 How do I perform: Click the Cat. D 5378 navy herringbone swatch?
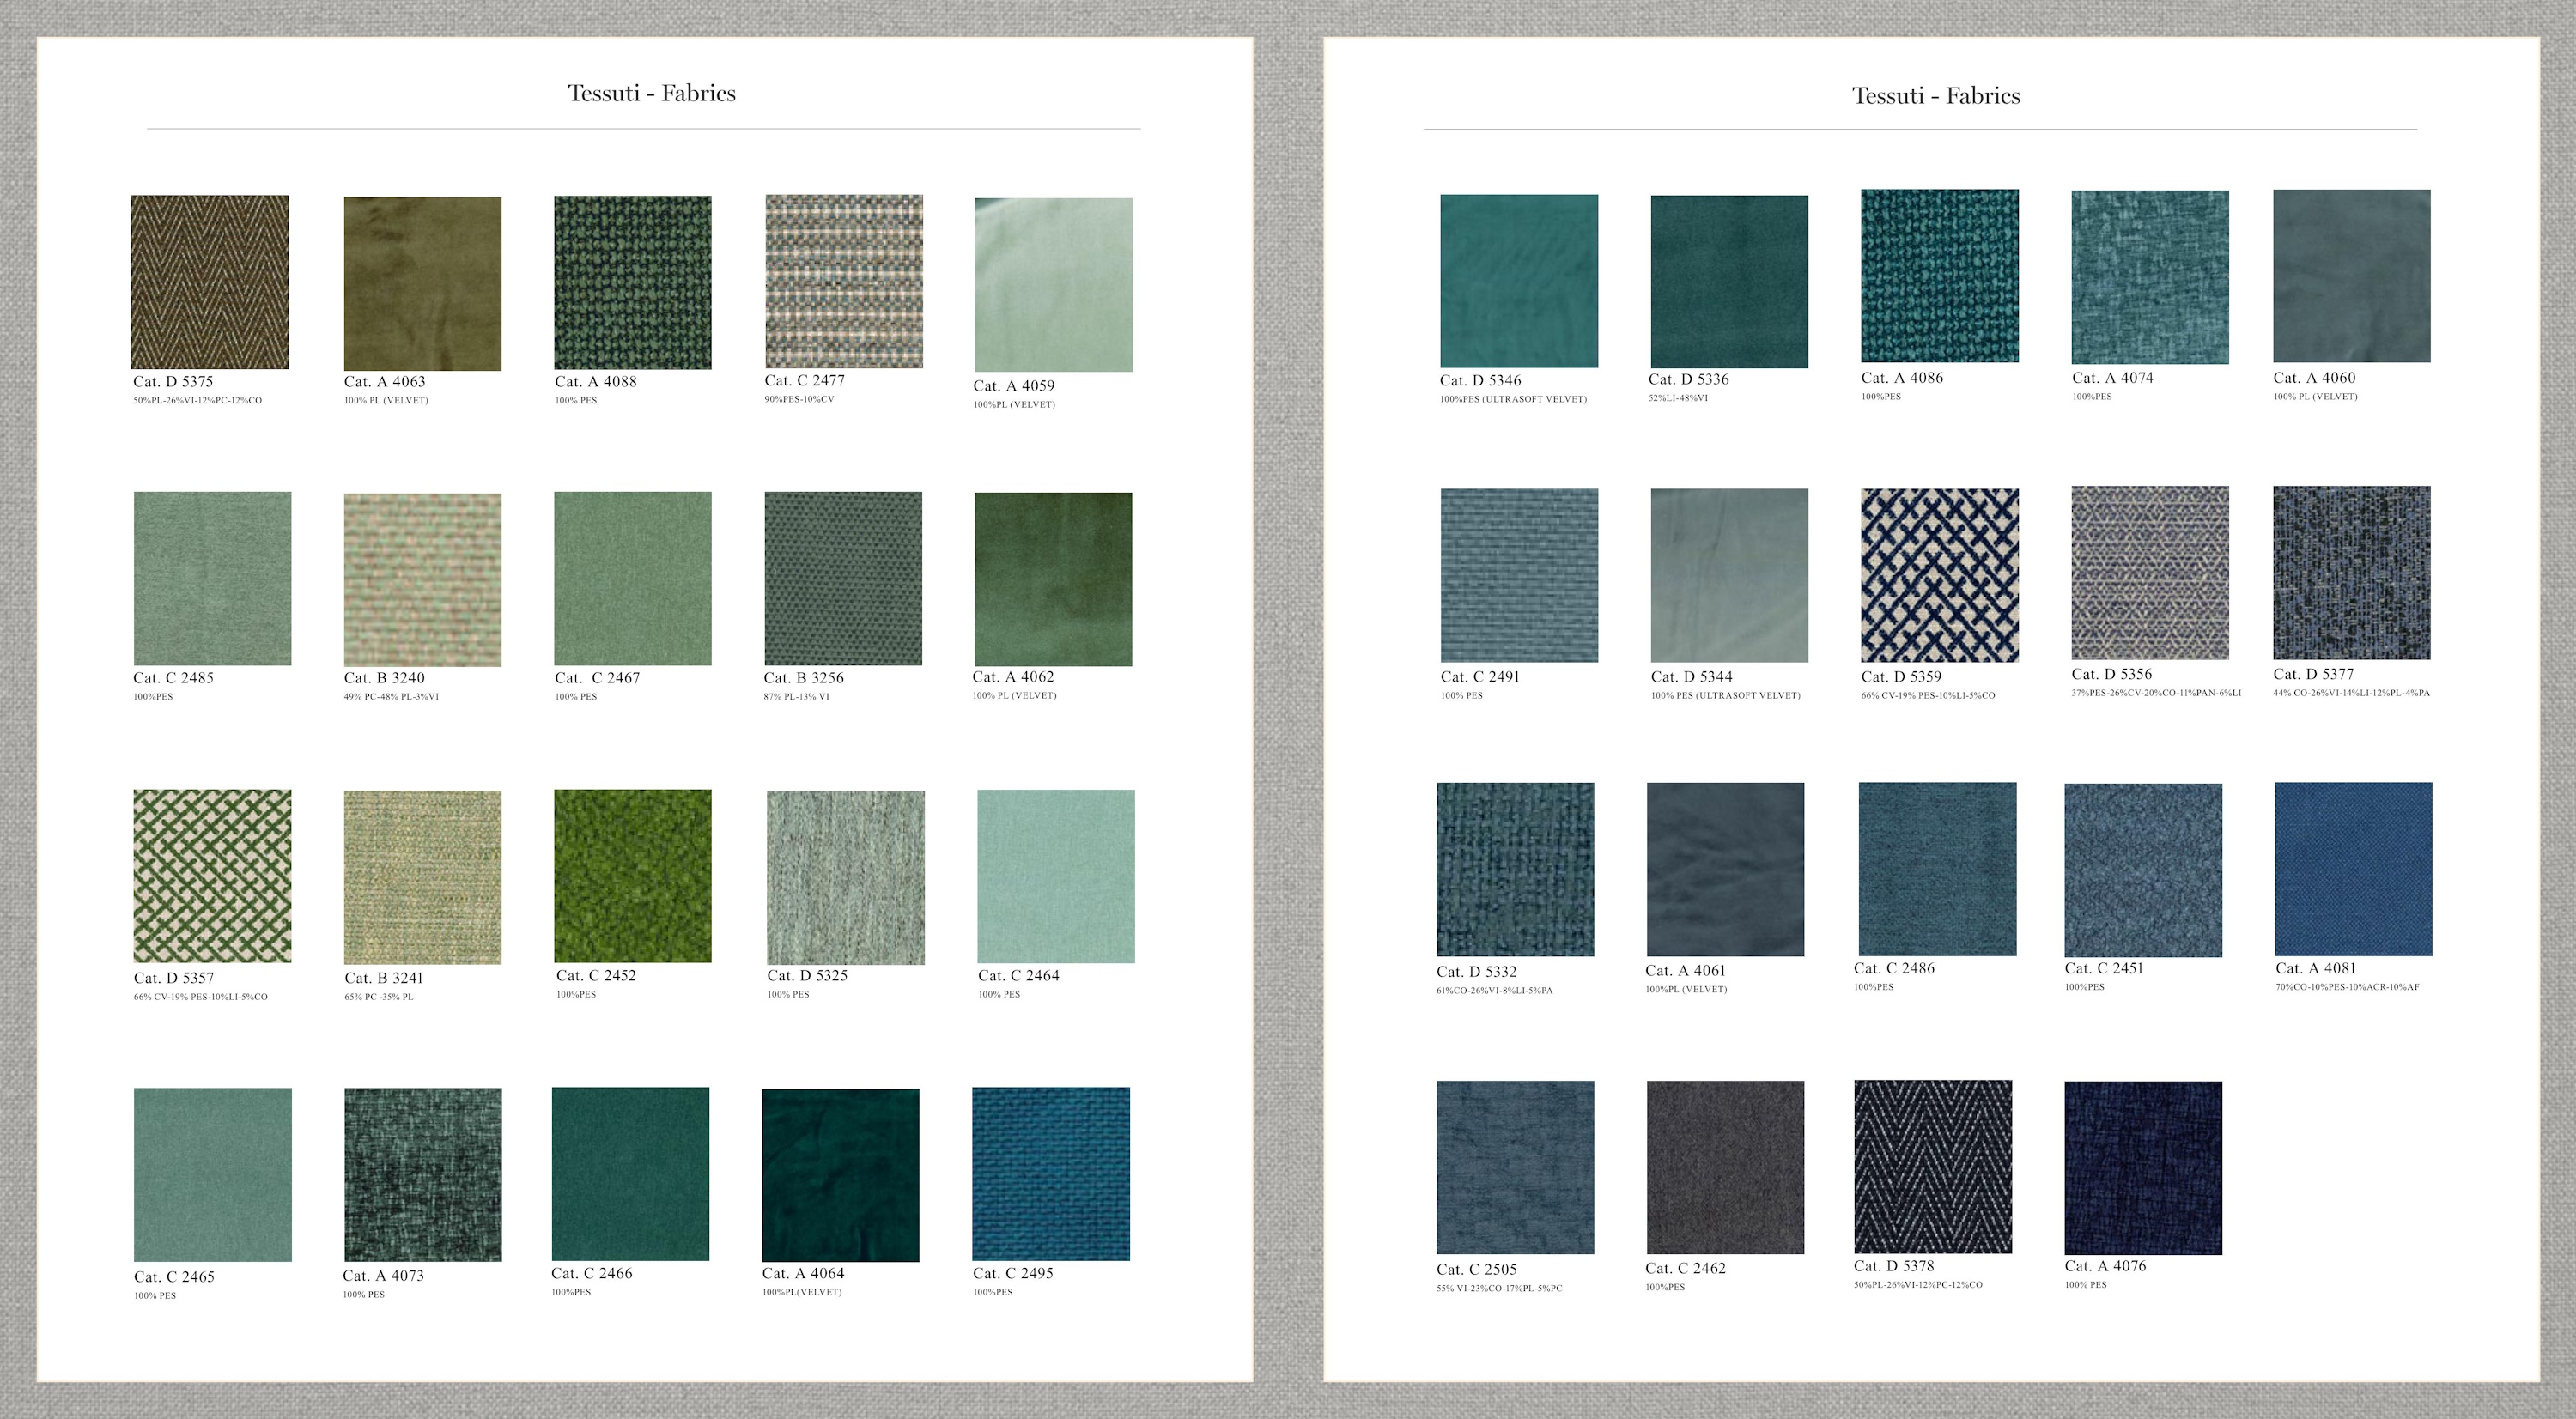pos(1932,1167)
